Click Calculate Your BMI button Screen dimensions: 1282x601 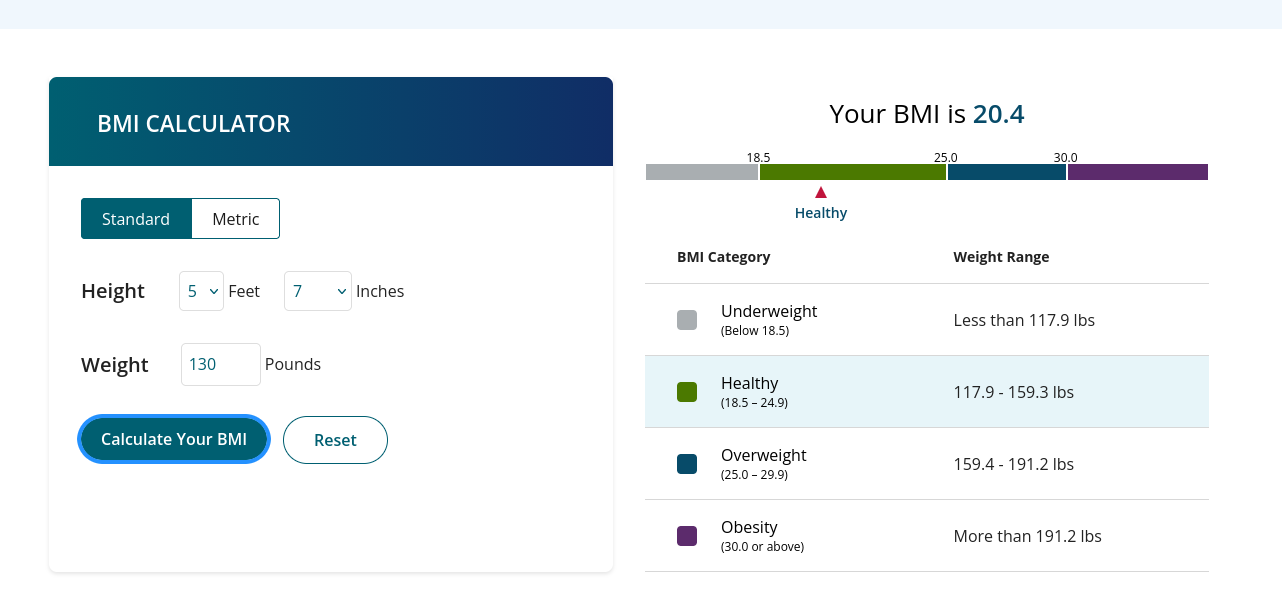pyautogui.click(x=174, y=439)
